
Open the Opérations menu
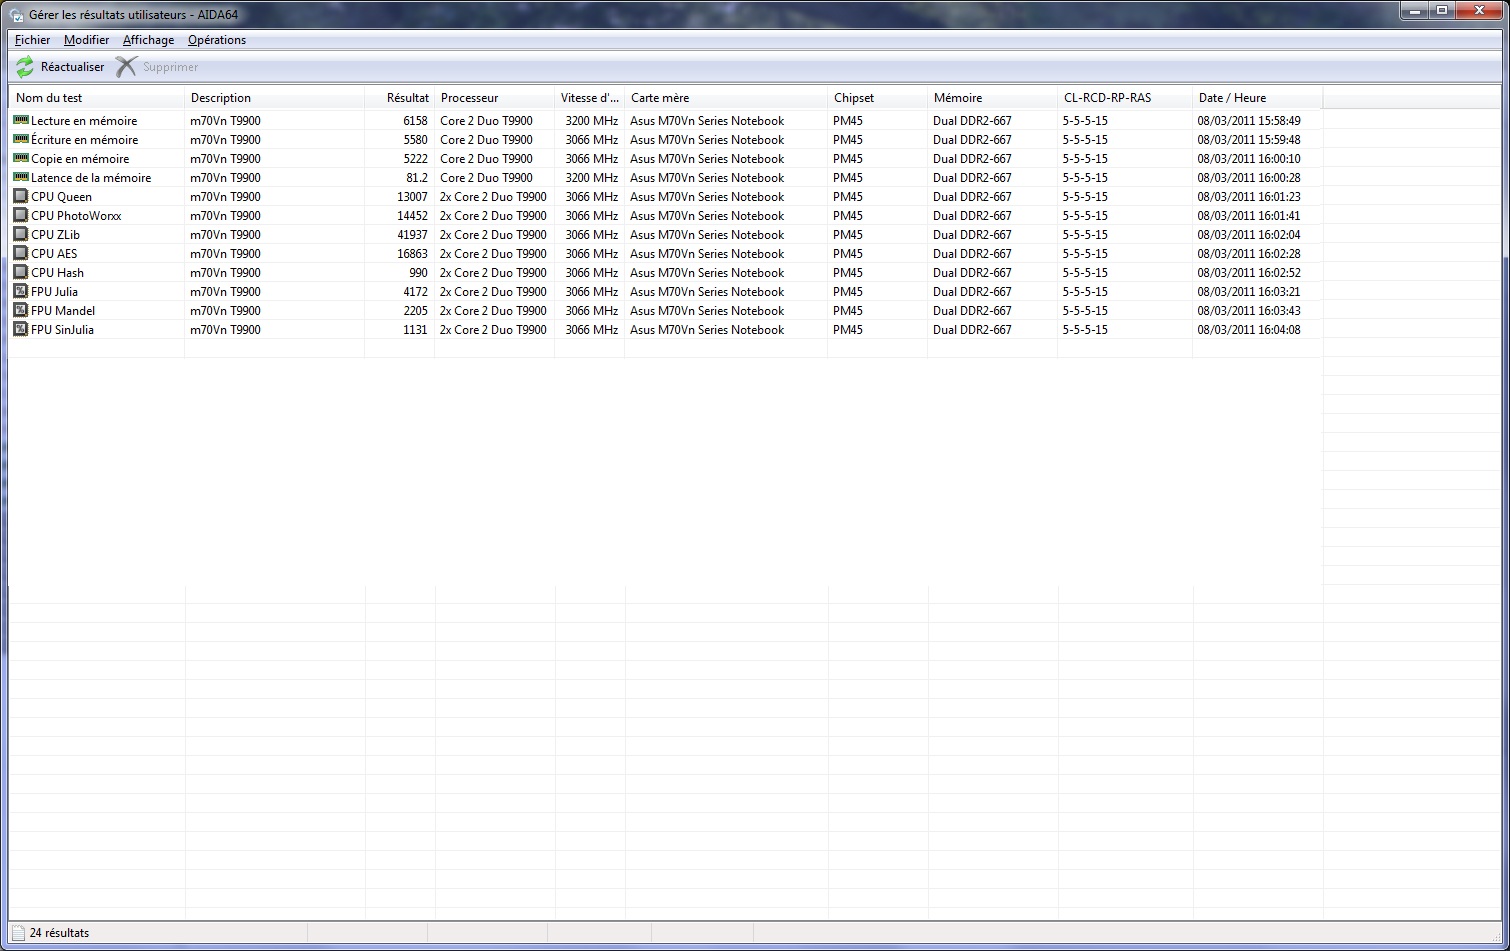coord(217,40)
